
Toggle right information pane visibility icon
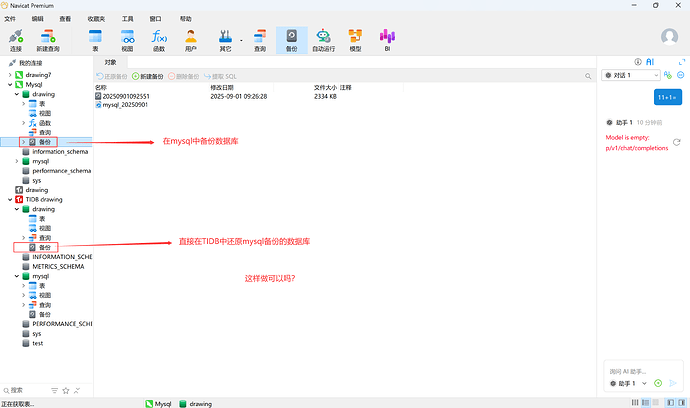tap(682, 402)
